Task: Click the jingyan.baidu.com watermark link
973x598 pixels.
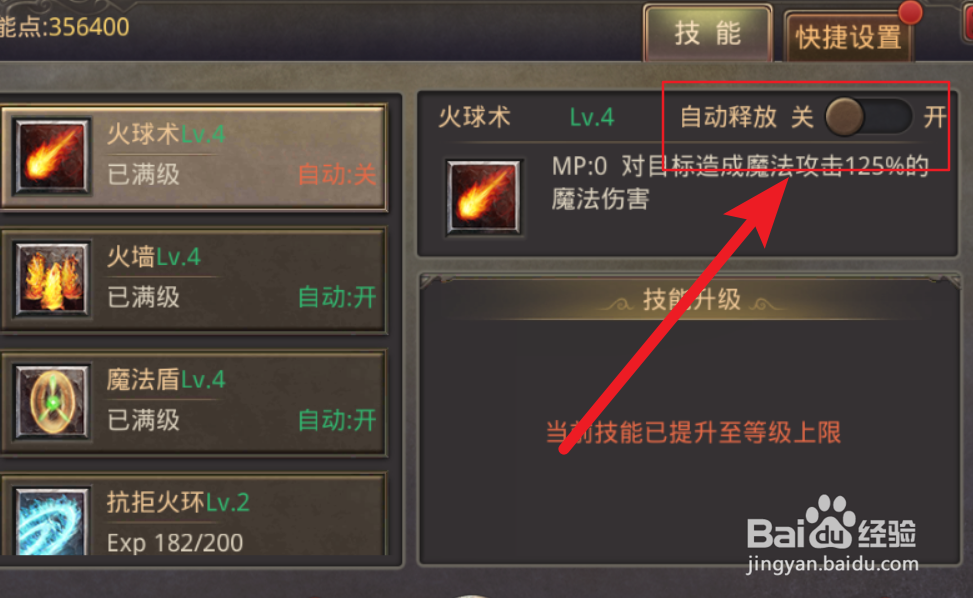Action: coord(832,564)
